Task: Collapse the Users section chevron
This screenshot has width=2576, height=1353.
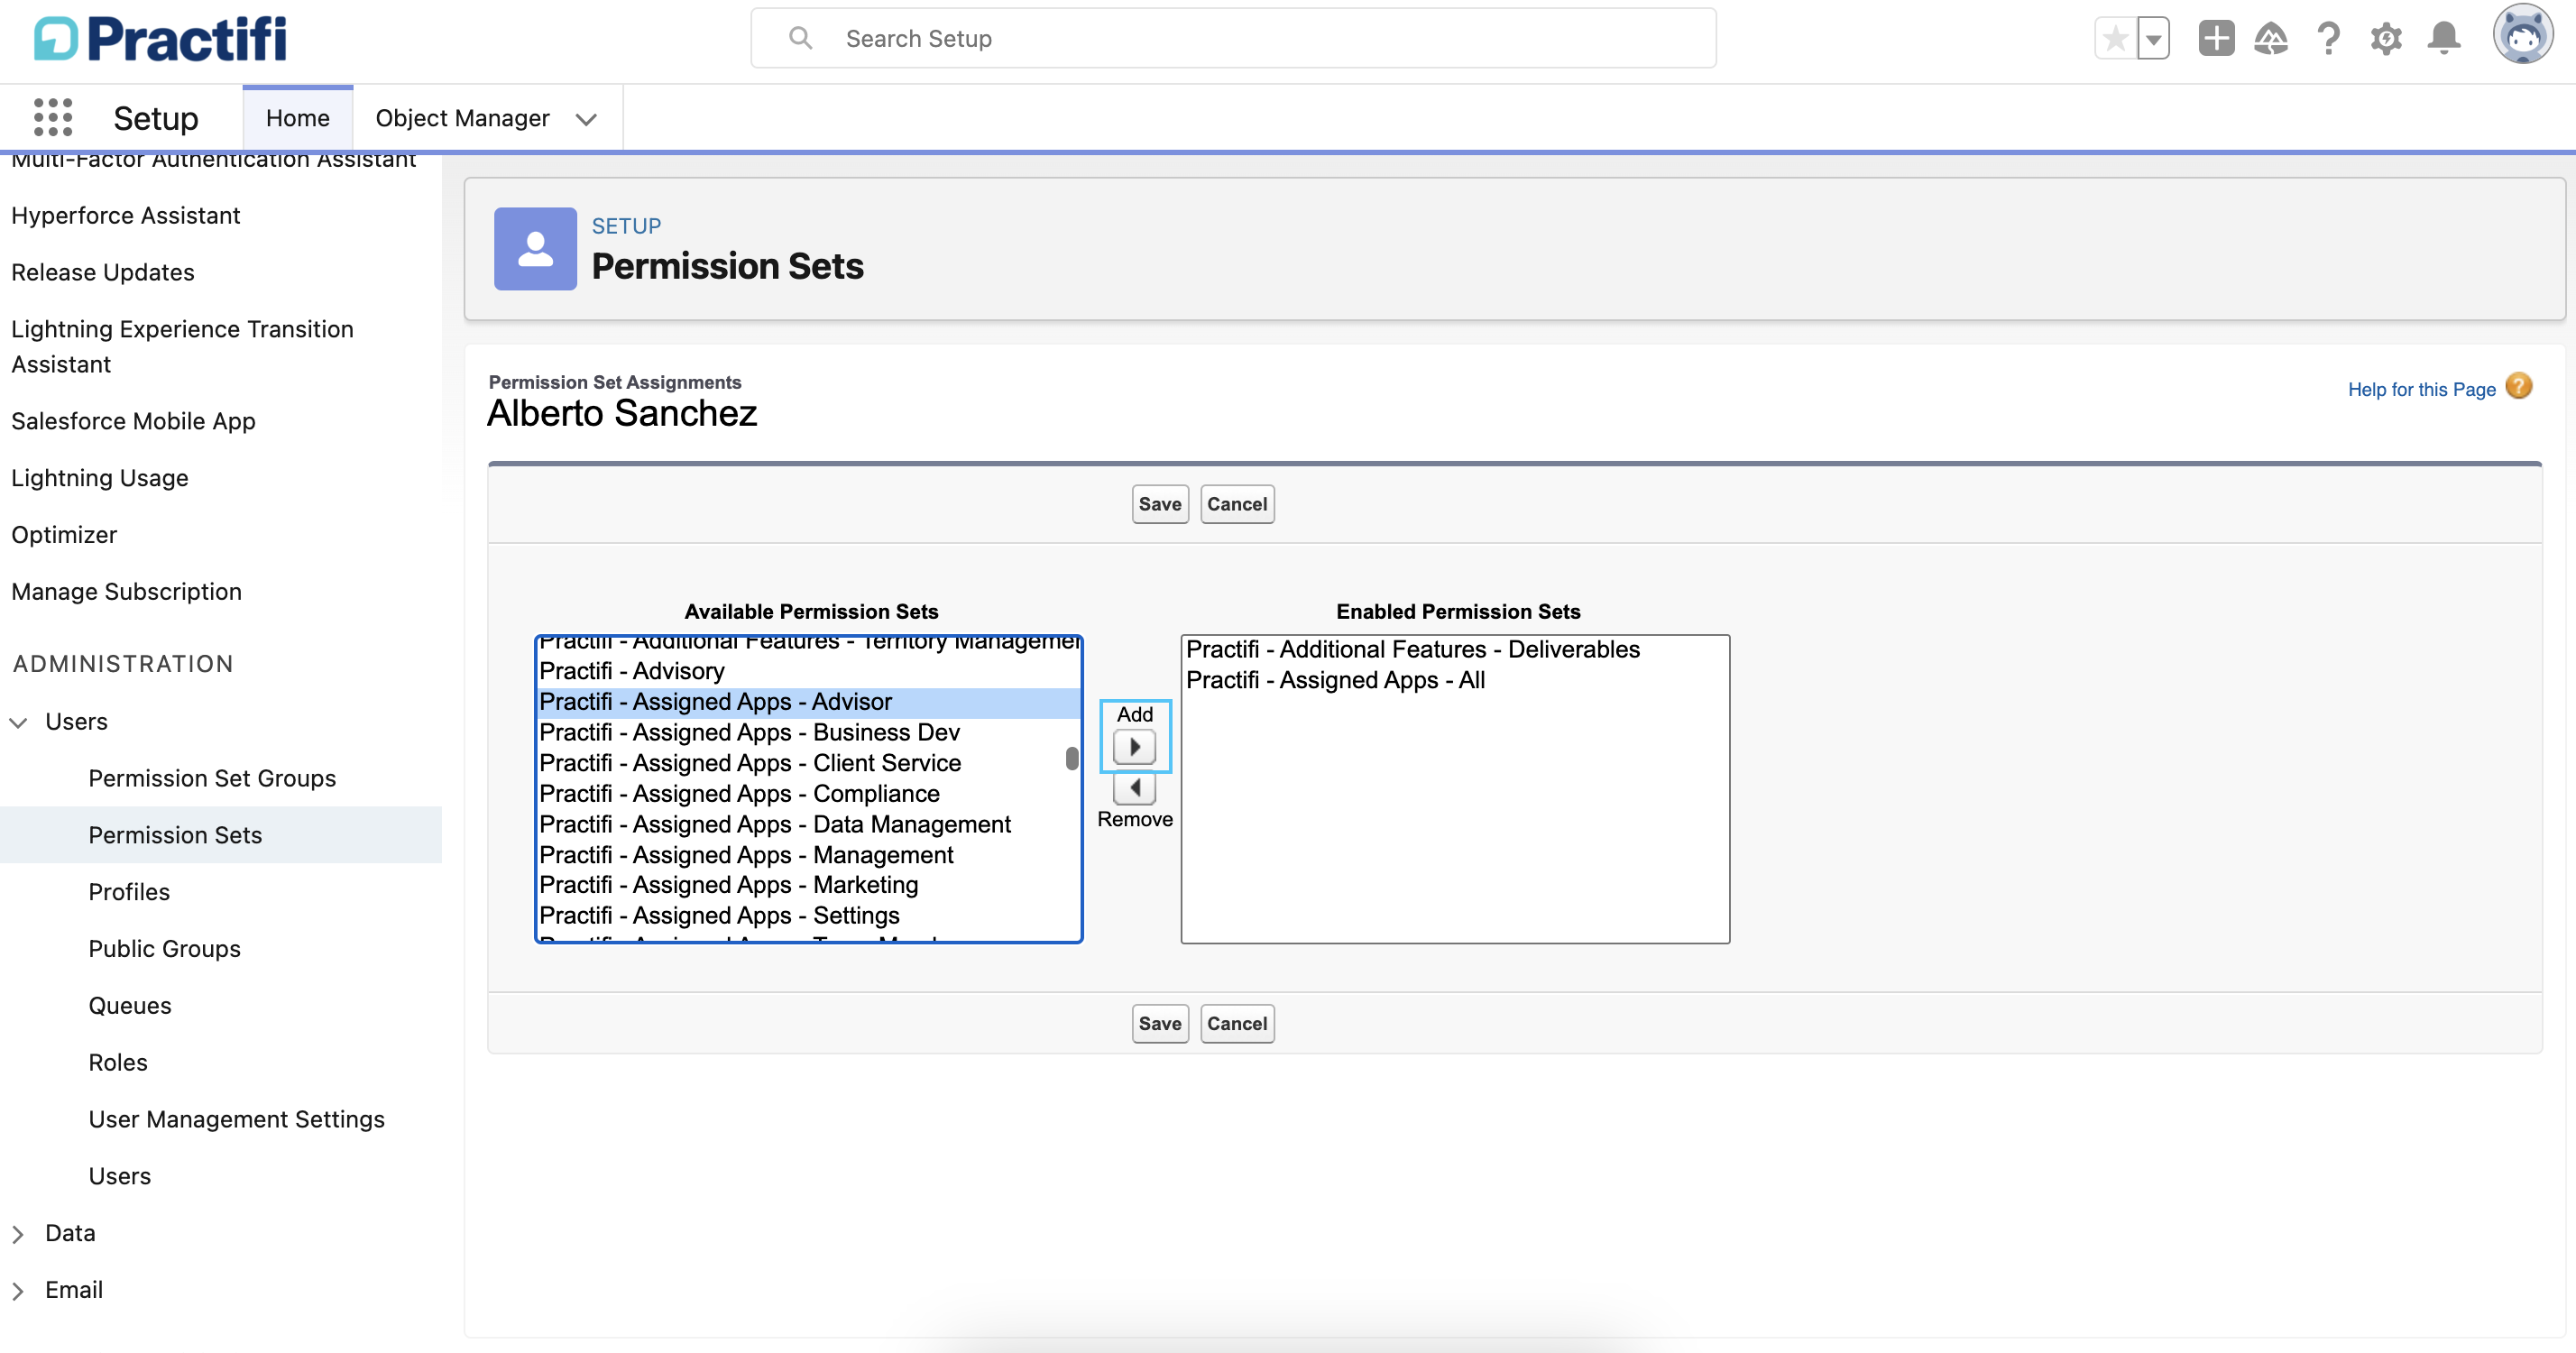Action: 18,722
